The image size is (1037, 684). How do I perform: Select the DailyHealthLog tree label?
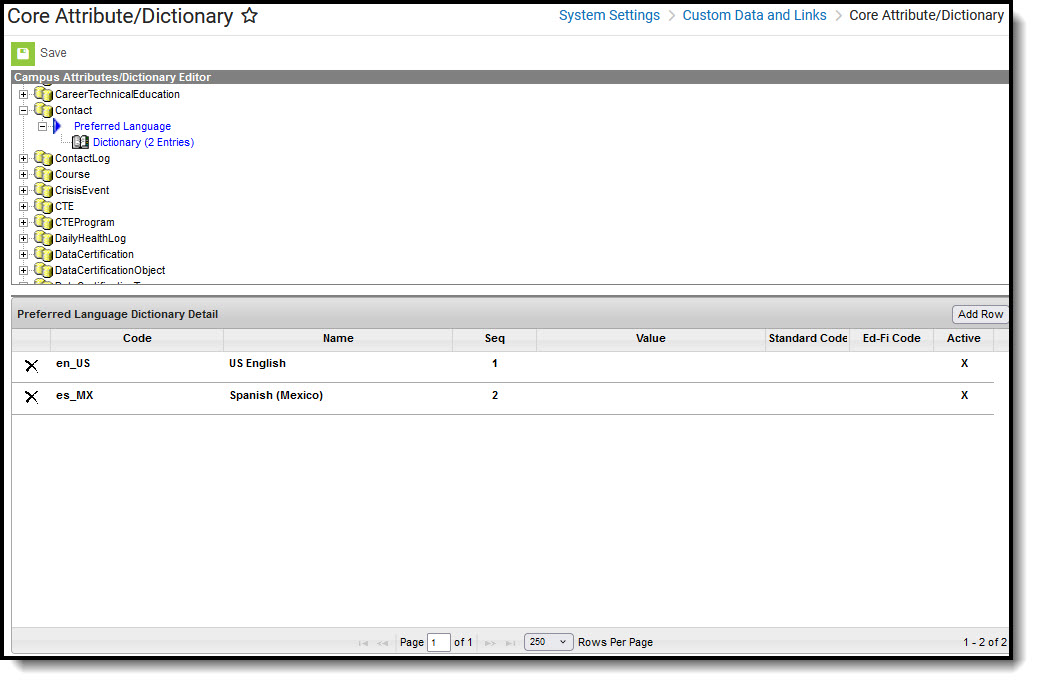coord(90,238)
